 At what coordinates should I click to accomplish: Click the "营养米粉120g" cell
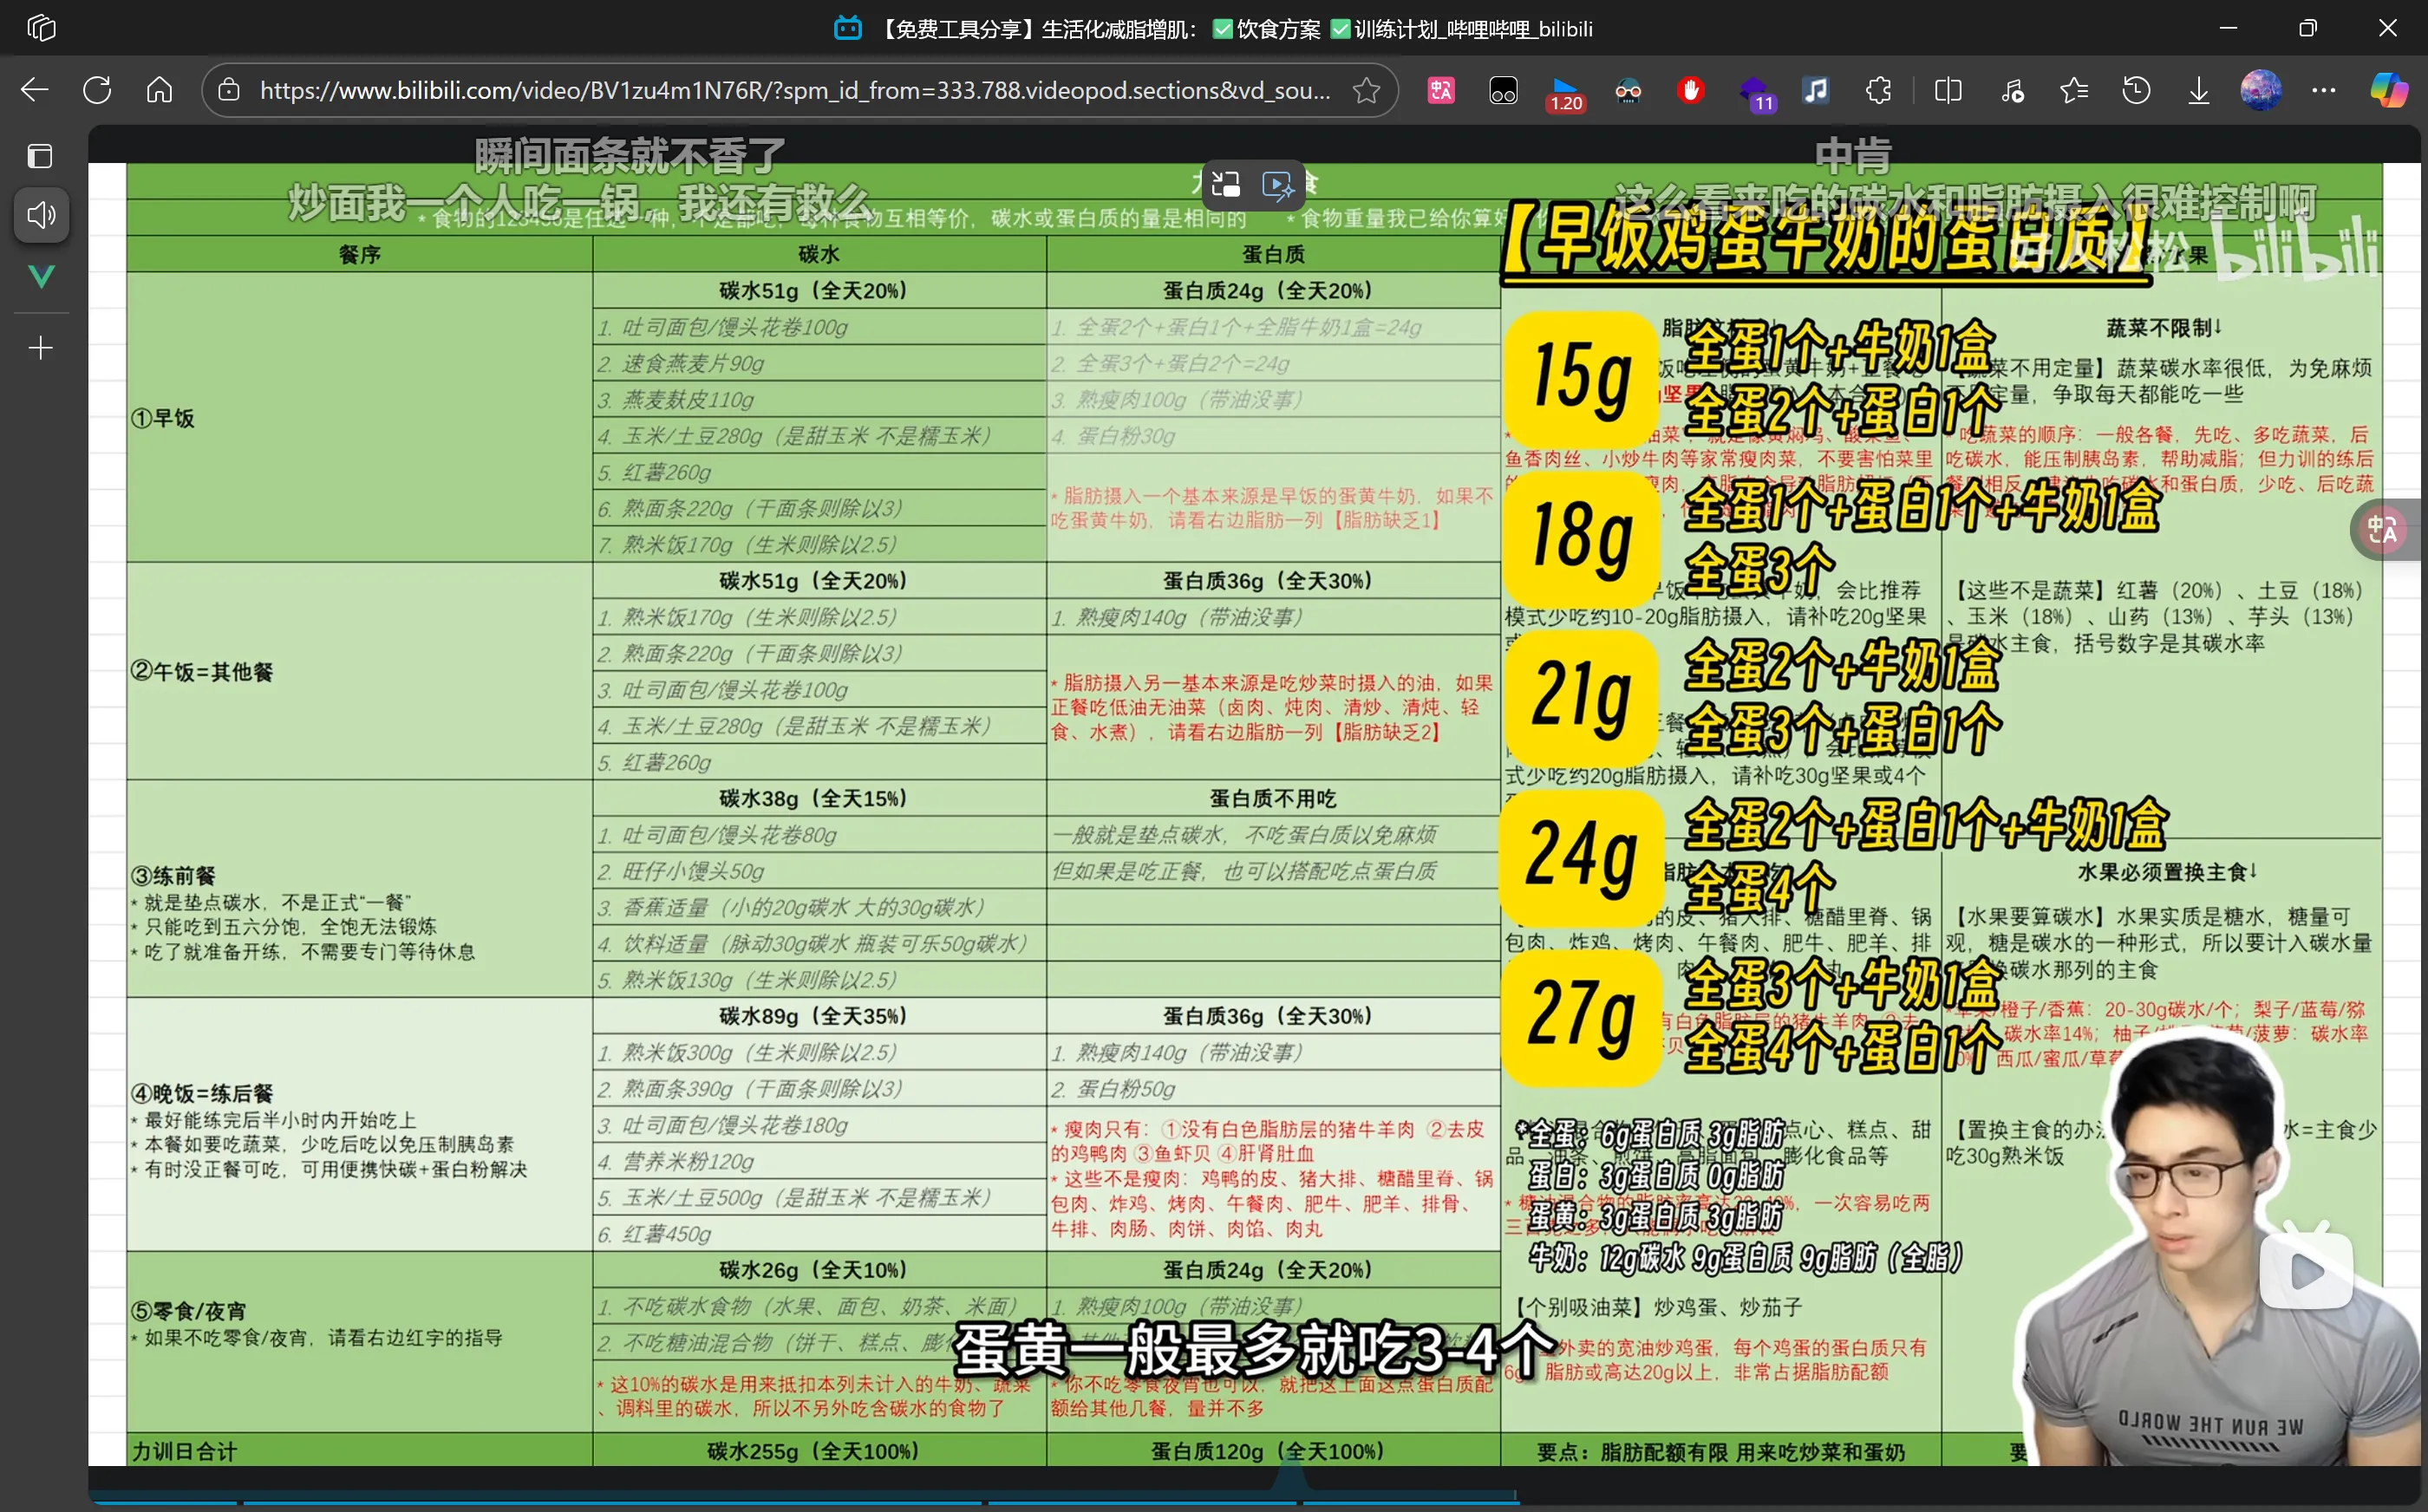819,1161
